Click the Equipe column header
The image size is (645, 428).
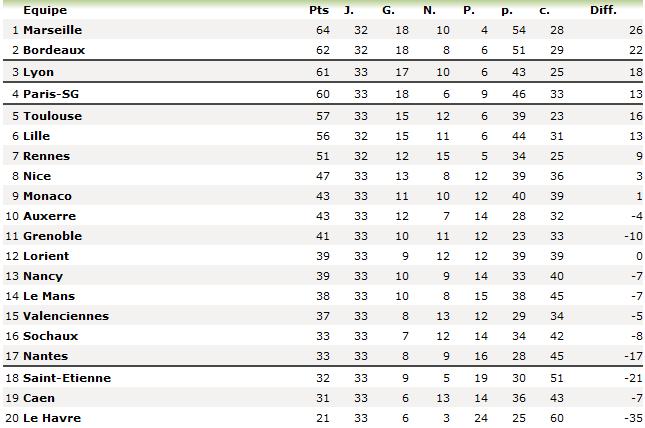(45, 10)
